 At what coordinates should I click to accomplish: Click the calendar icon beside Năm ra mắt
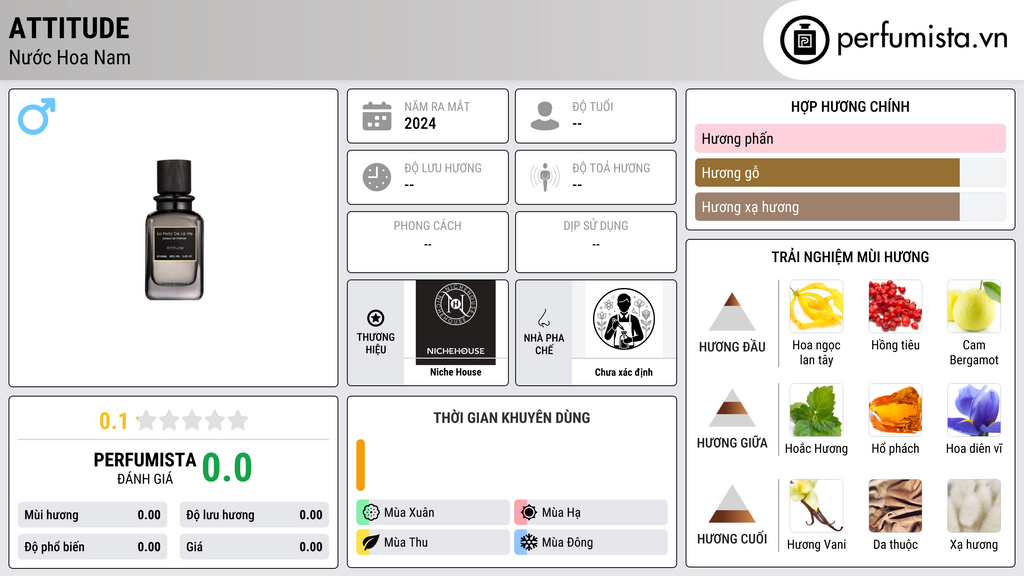[377, 116]
